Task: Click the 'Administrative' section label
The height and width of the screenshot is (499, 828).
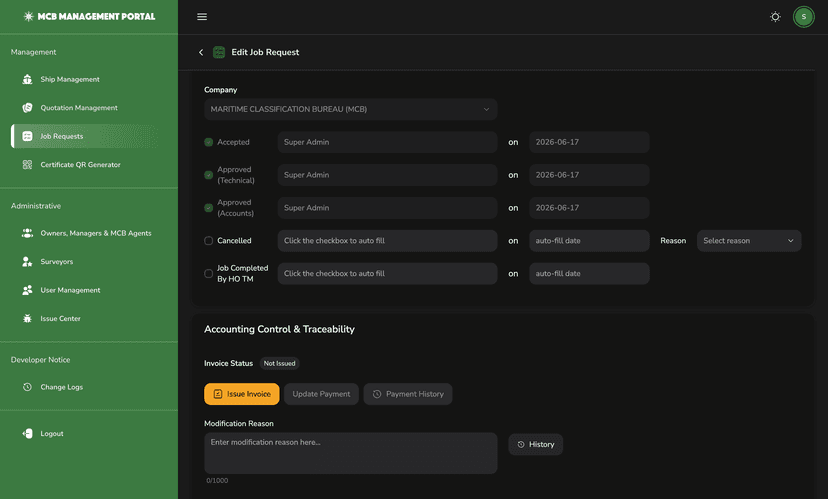Action: (36, 206)
